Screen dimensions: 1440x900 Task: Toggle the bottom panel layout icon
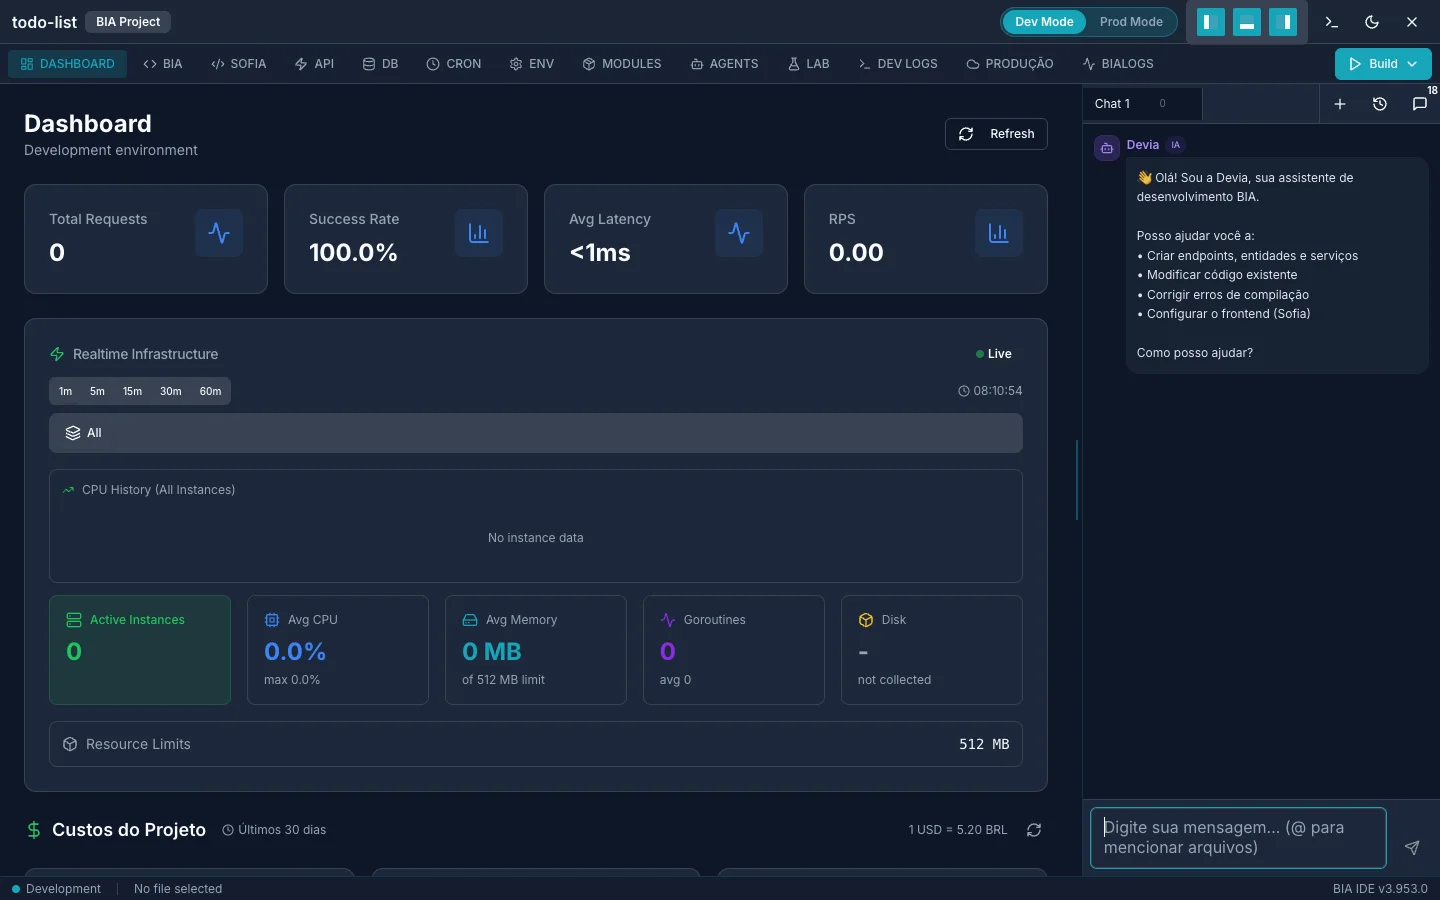(1247, 22)
